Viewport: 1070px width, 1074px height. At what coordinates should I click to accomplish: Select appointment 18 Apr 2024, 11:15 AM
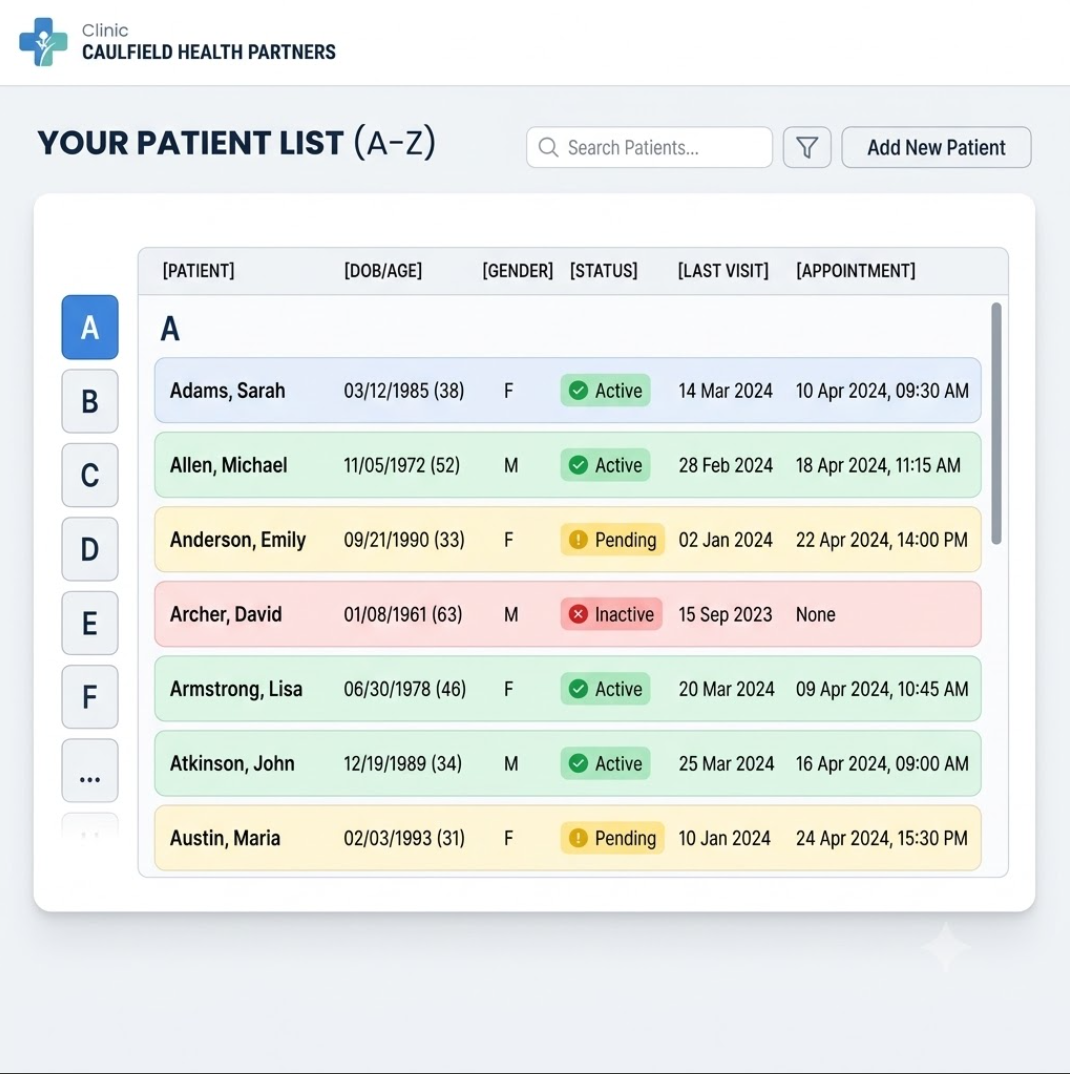pos(878,466)
